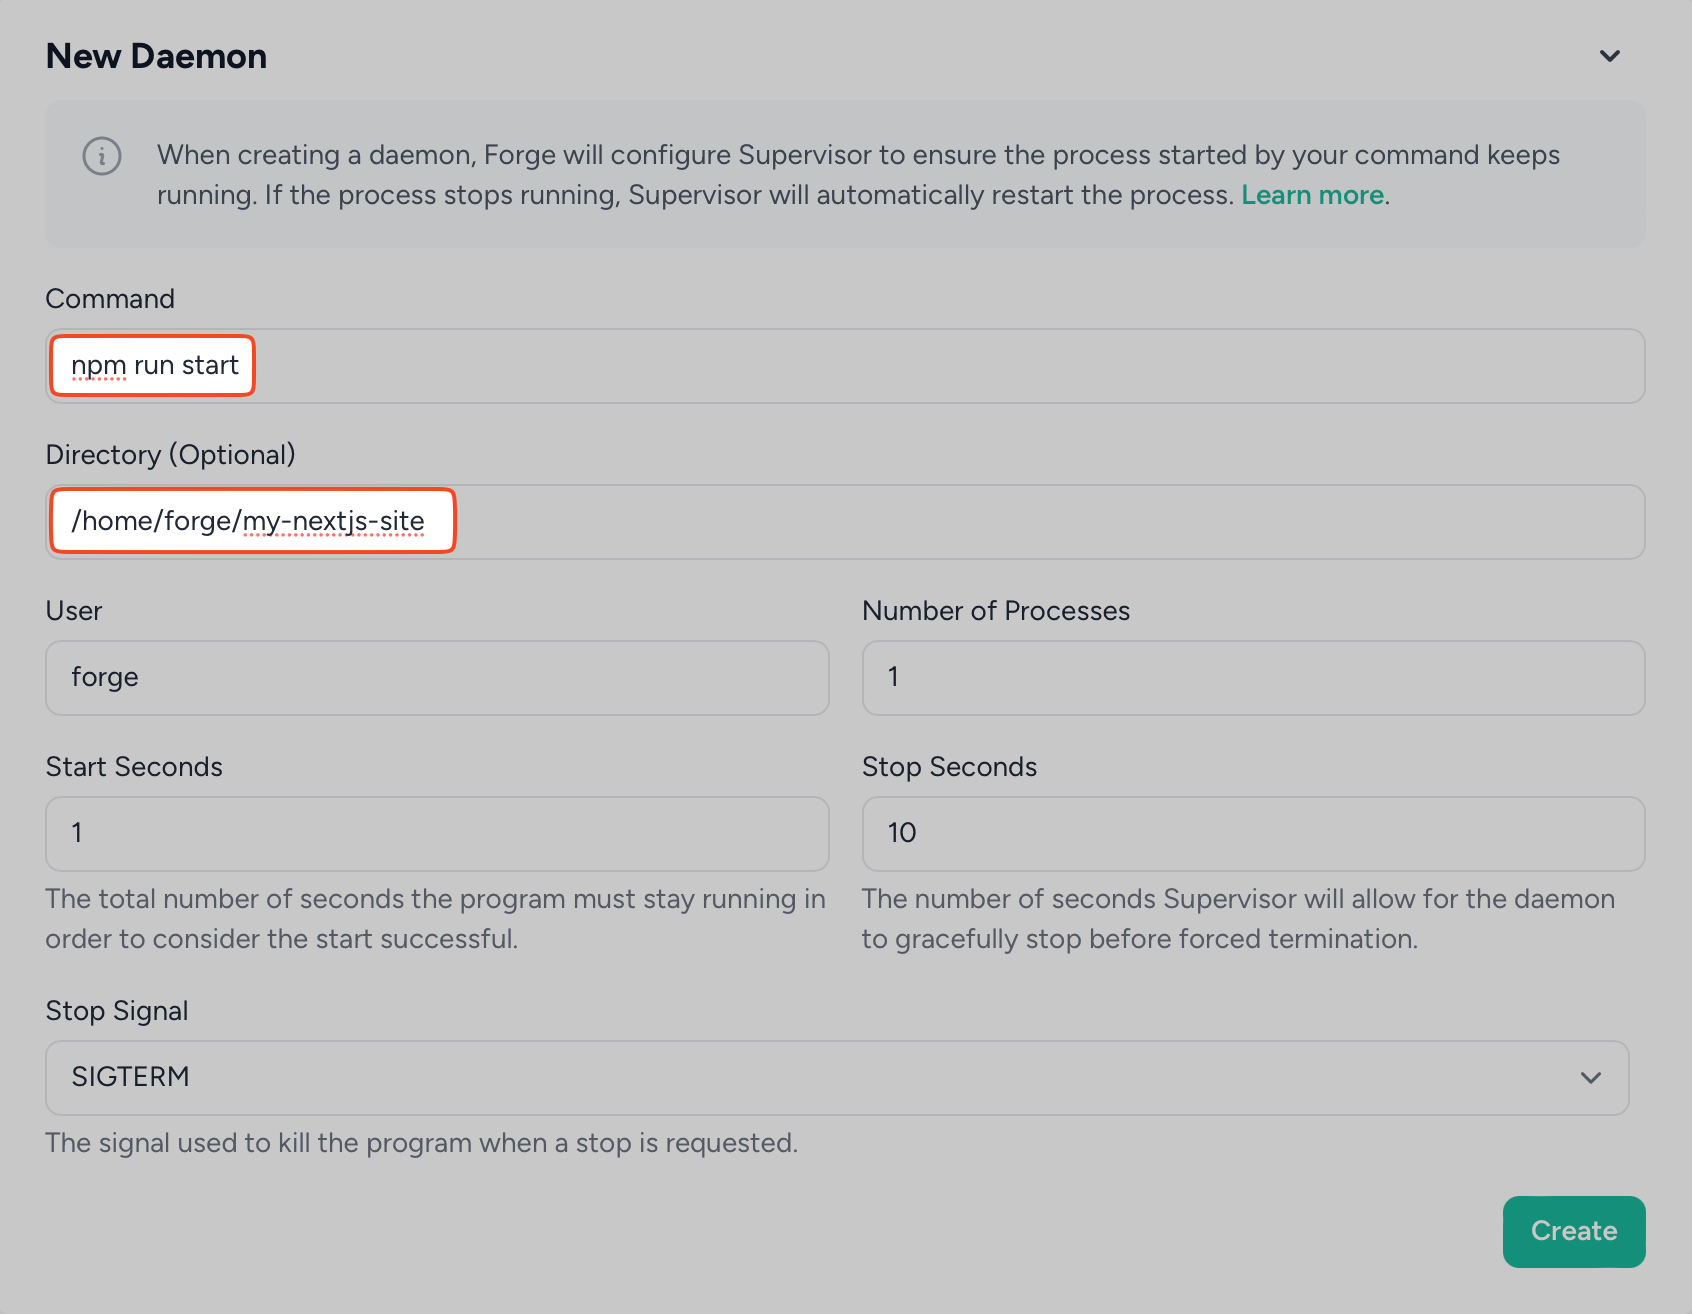Click the New Daemon heading
The image size is (1692, 1314).
tap(156, 56)
